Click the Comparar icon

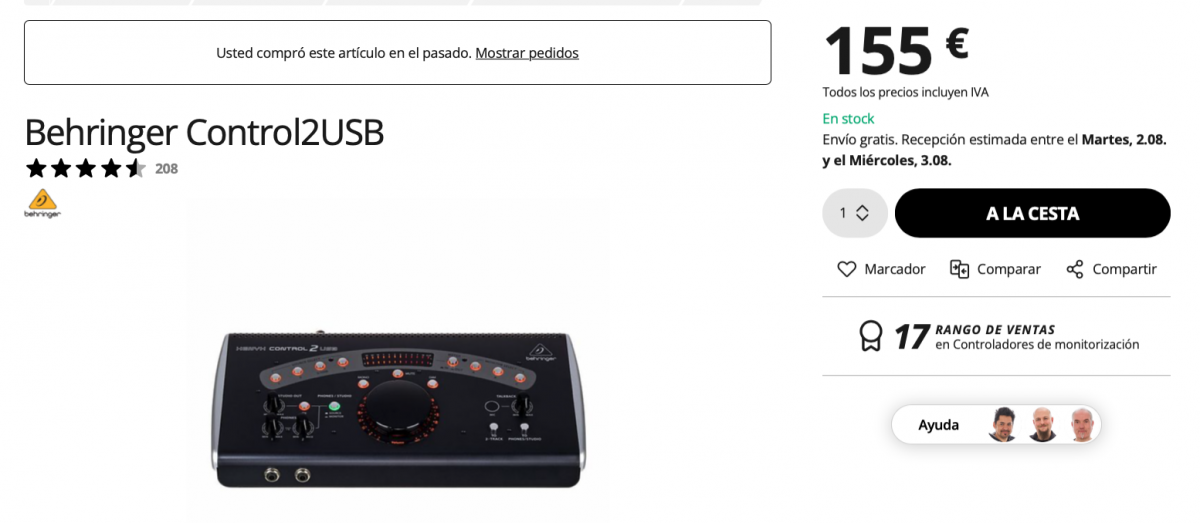tap(959, 269)
